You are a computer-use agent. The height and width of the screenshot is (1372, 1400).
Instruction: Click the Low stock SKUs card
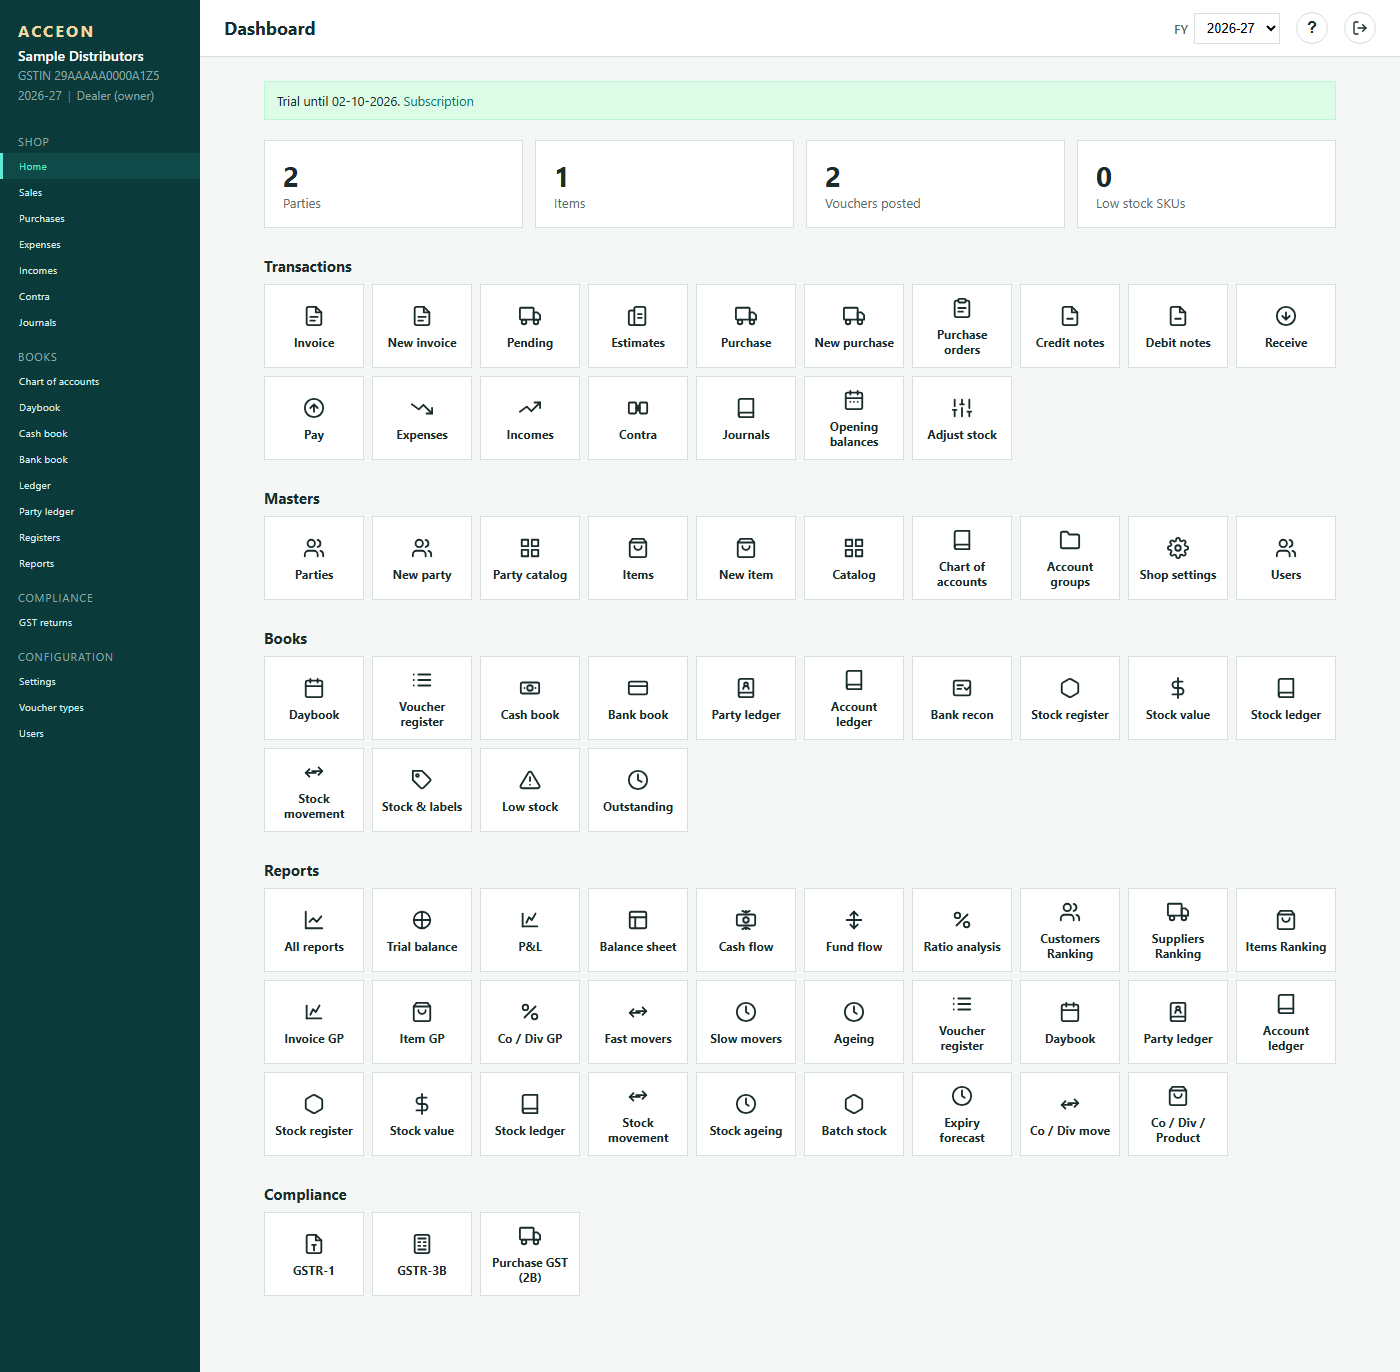[x=1206, y=184]
